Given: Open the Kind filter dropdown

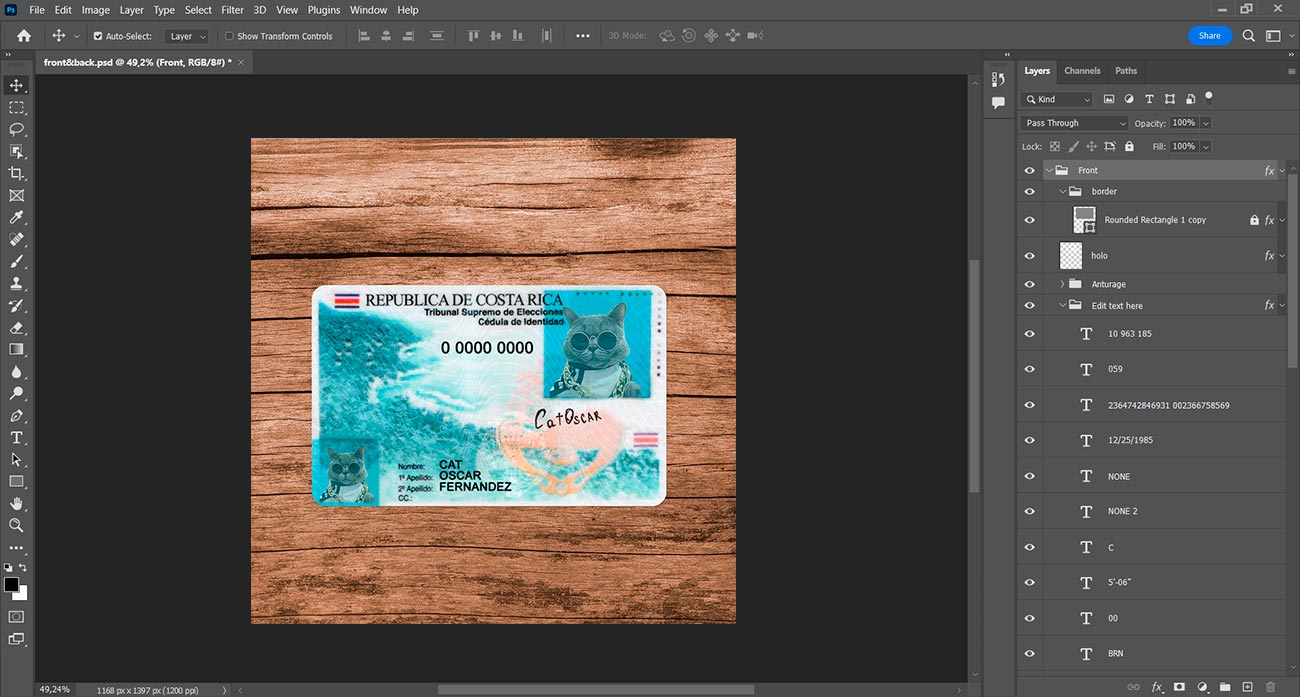Looking at the screenshot, I should click(x=1058, y=99).
